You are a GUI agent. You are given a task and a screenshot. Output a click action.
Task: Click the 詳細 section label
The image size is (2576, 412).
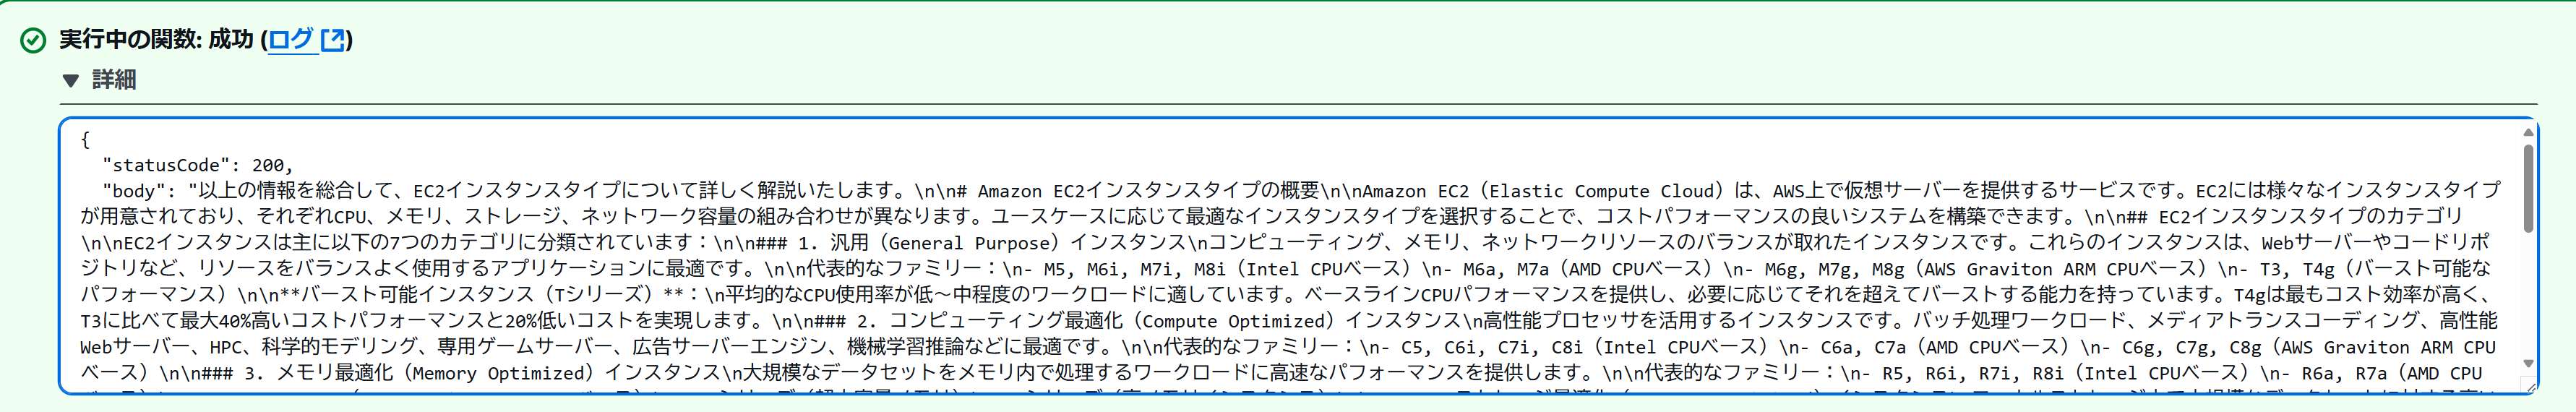tap(114, 80)
